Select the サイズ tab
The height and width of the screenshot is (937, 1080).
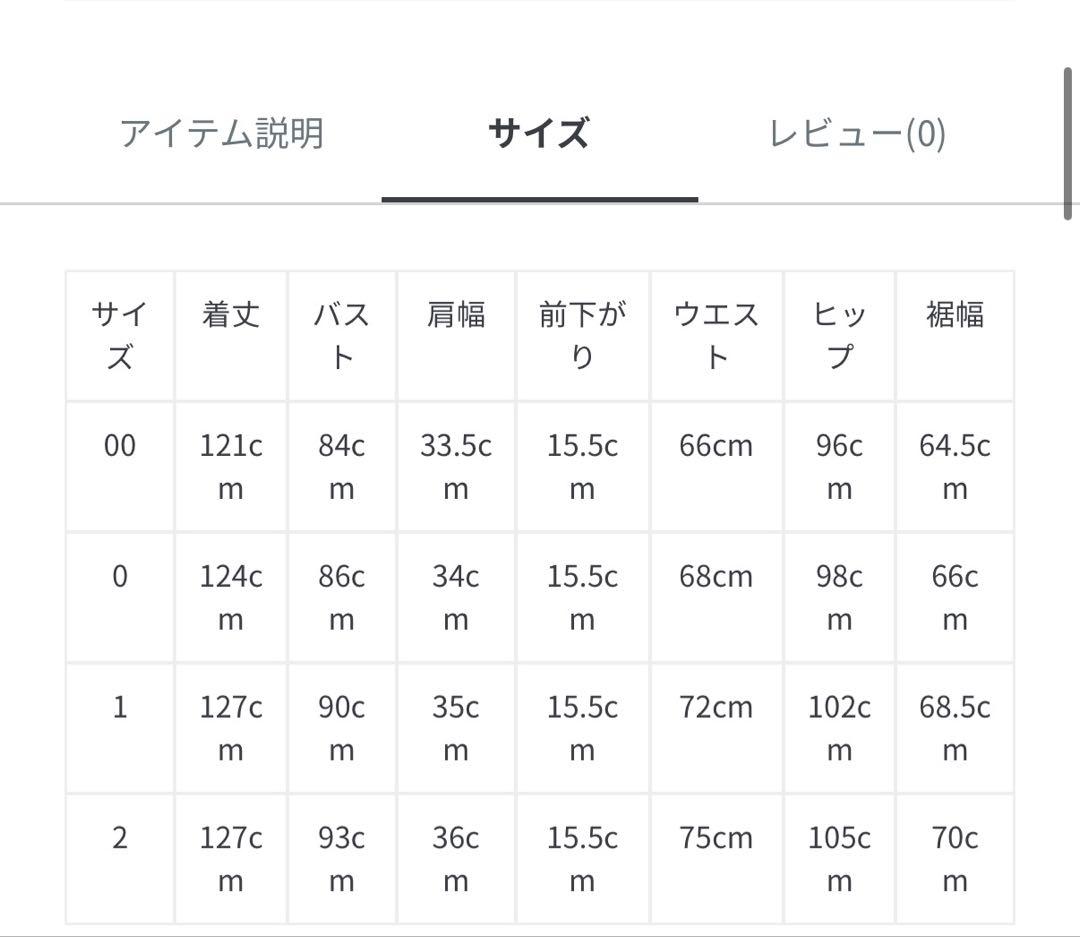[x=537, y=132]
